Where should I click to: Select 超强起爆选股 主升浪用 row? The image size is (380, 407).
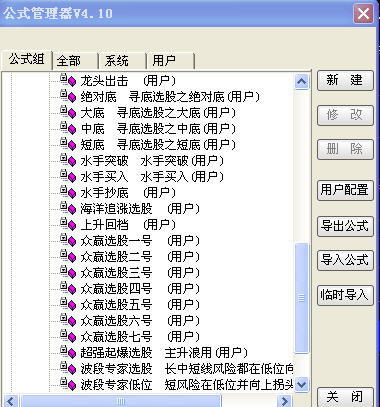click(164, 352)
